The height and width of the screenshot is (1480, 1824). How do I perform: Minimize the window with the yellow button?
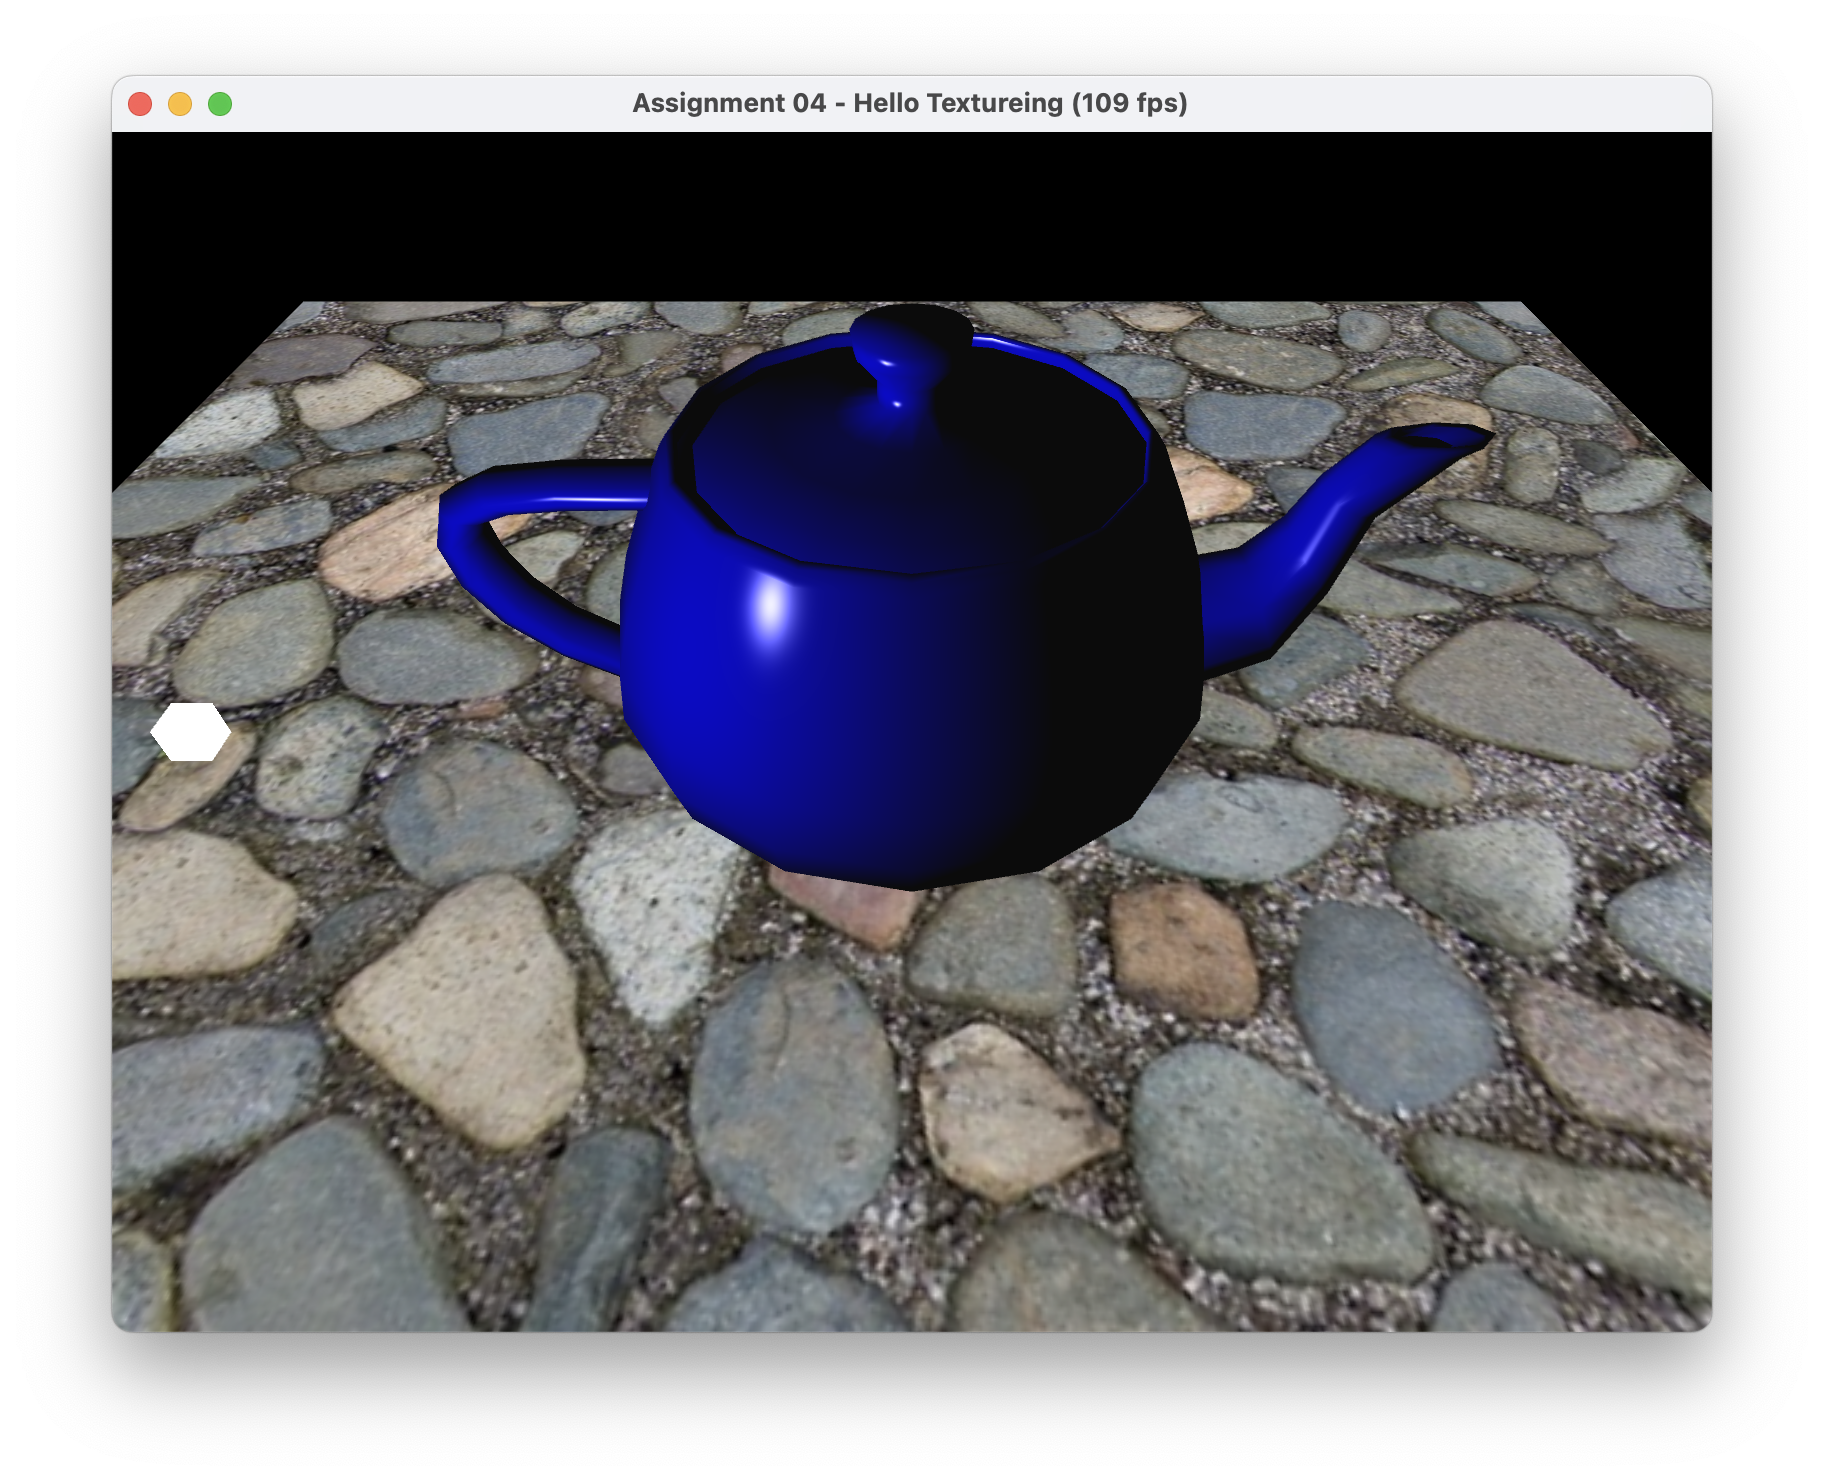coord(180,104)
